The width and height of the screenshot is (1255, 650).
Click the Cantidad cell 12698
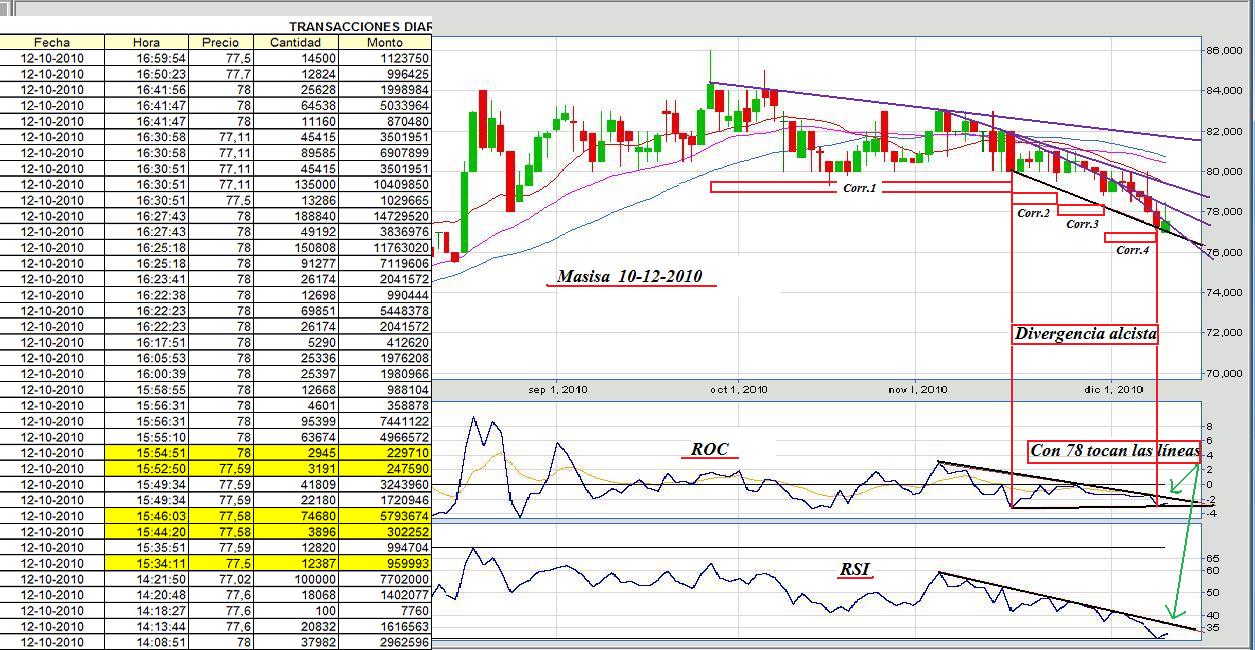(296, 295)
